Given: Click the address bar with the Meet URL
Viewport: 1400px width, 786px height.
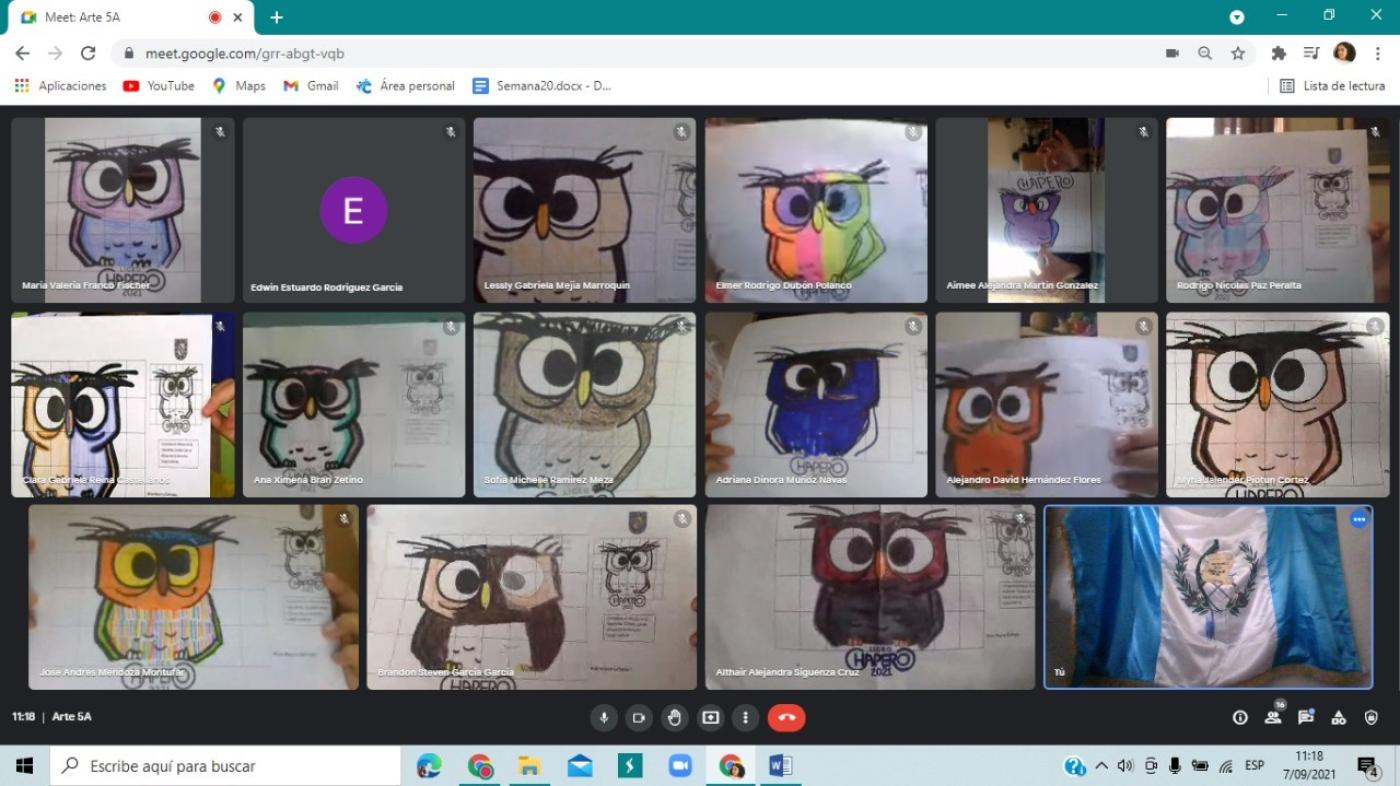Looking at the screenshot, I should coord(640,53).
